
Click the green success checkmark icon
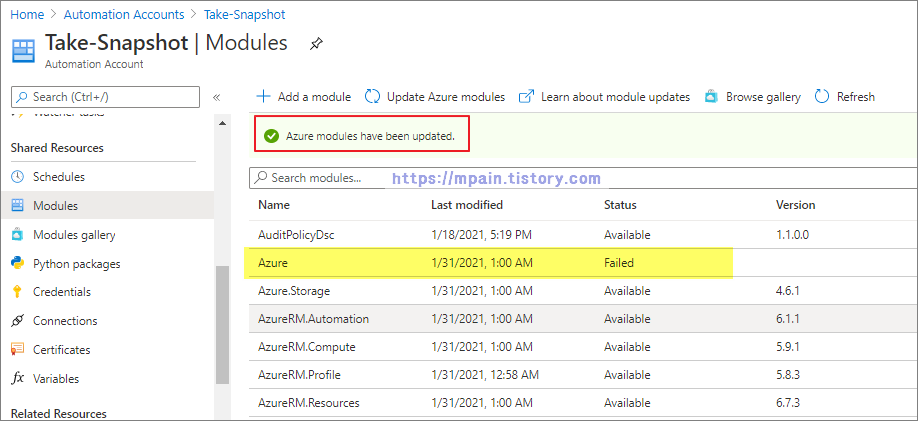tap(270, 136)
